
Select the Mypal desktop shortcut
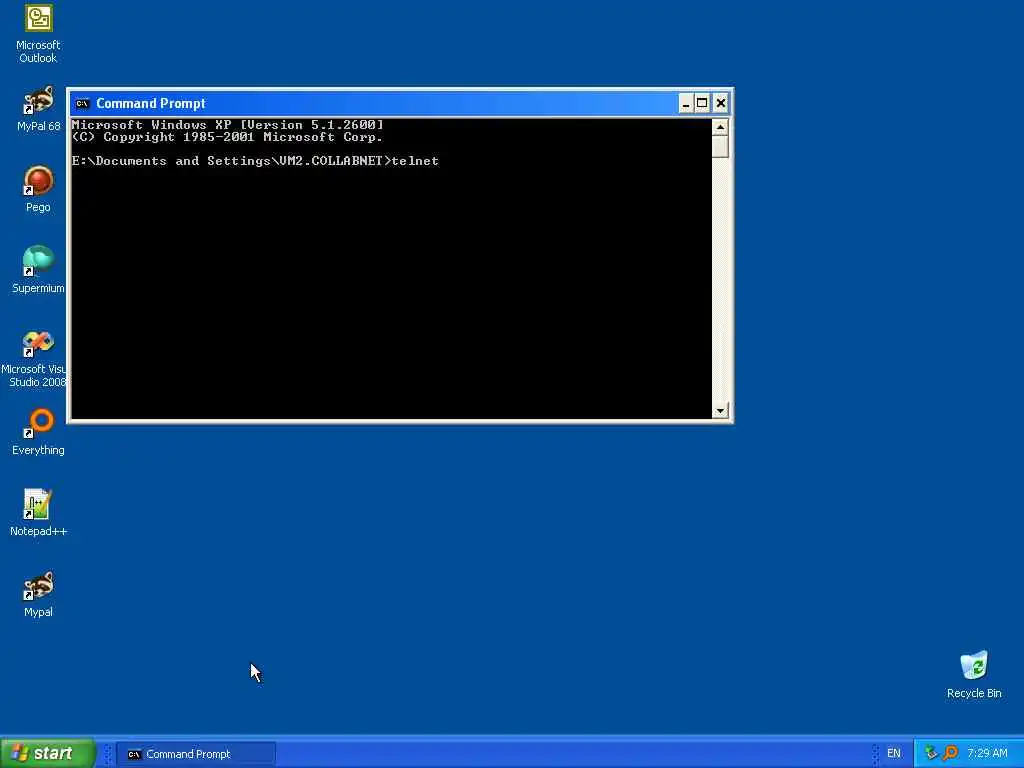[39, 594]
